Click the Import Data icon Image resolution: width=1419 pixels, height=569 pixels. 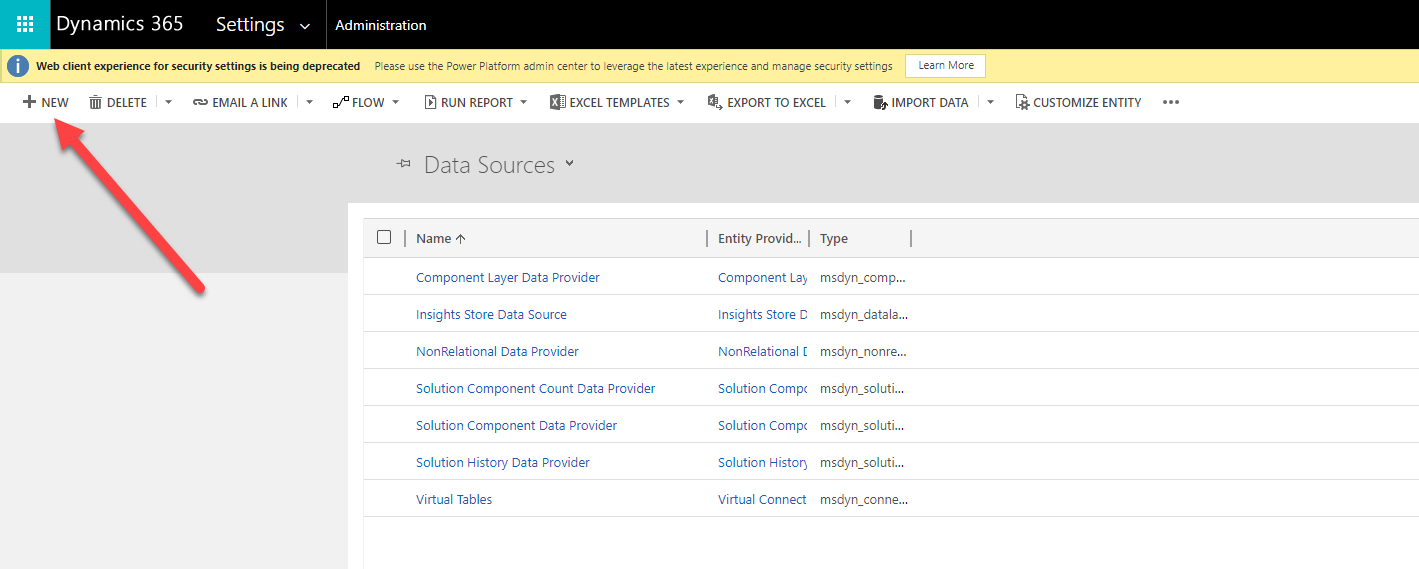(880, 102)
